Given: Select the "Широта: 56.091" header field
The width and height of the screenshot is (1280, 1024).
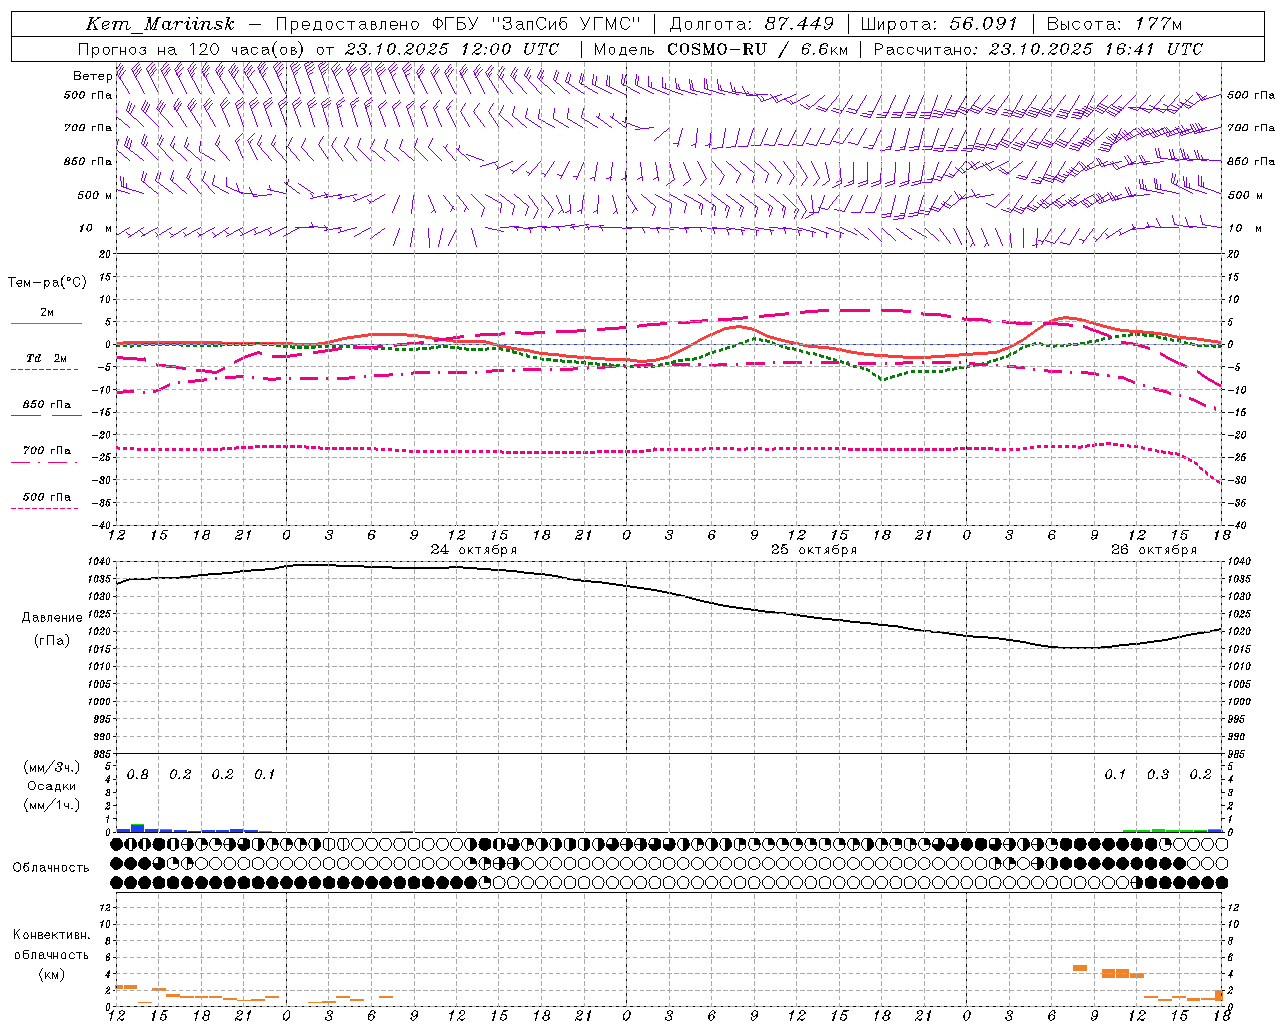Looking at the screenshot, I should (x=939, y=24).
